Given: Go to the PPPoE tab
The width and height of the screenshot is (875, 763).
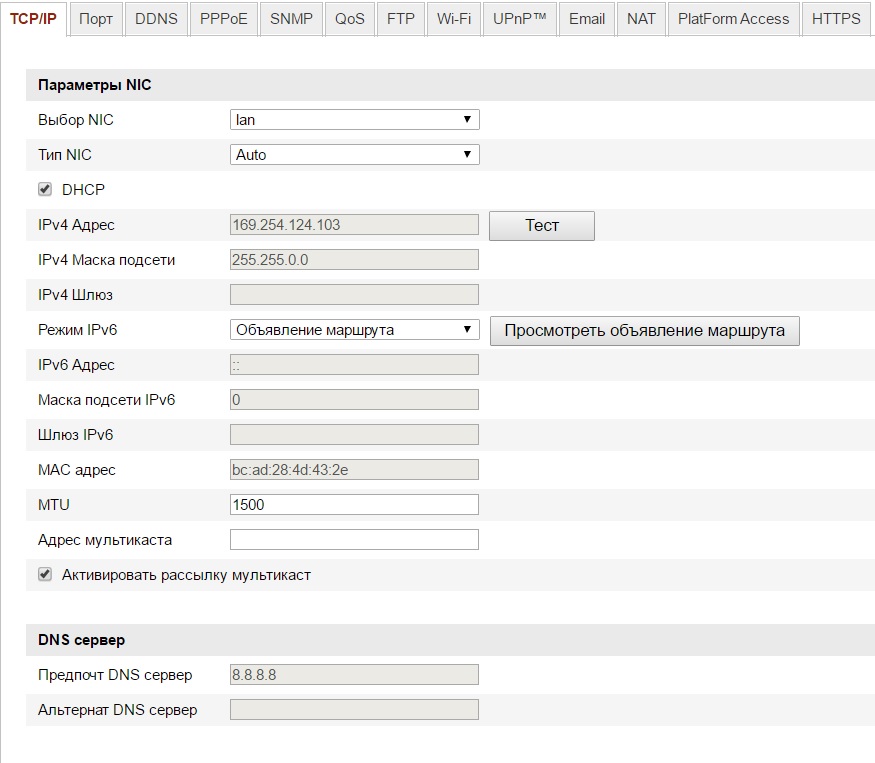Looking at the screenshot, I should coord(224,19).
